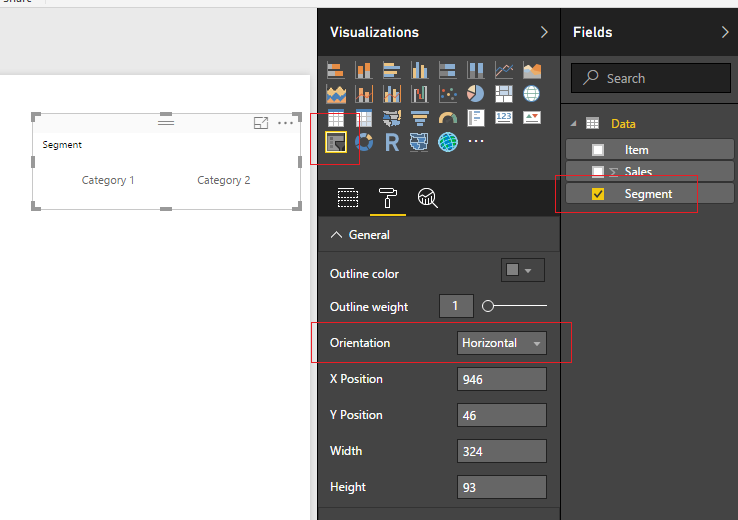Select the line and clustered column chart
The height and width of the screenshot is (520, 738).
click(x=392, y=94)
